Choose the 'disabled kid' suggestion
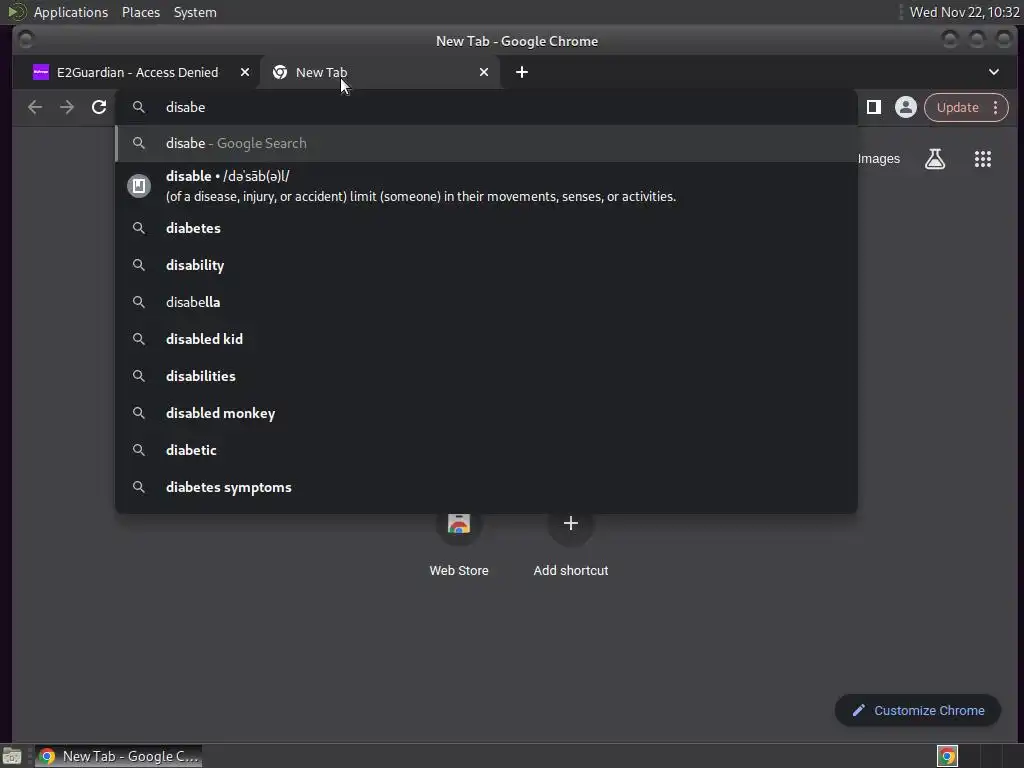 click(x=486, y=339)
